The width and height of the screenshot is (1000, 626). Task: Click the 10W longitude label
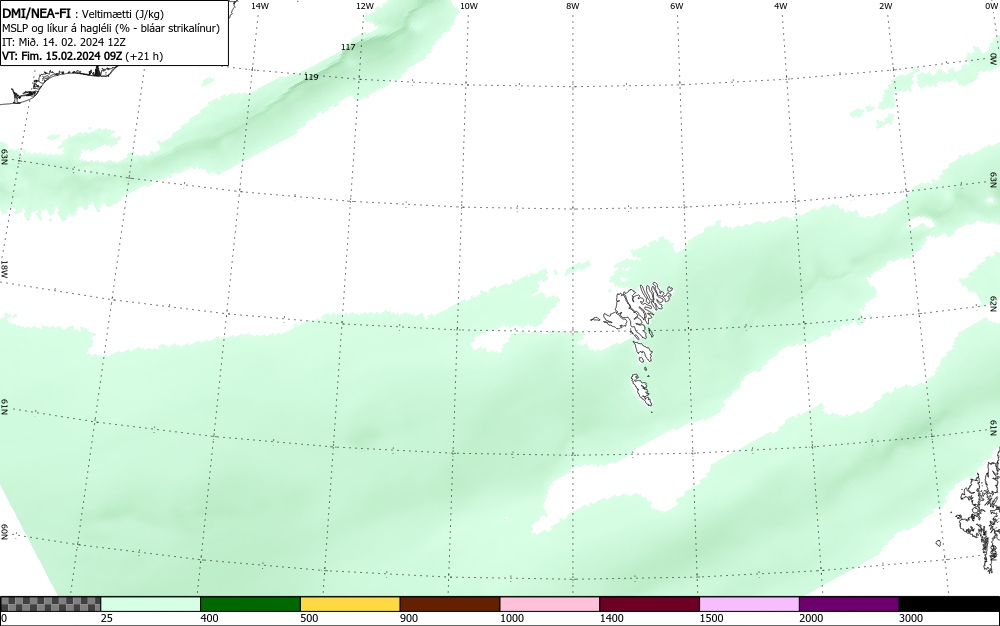coord(469,6)
